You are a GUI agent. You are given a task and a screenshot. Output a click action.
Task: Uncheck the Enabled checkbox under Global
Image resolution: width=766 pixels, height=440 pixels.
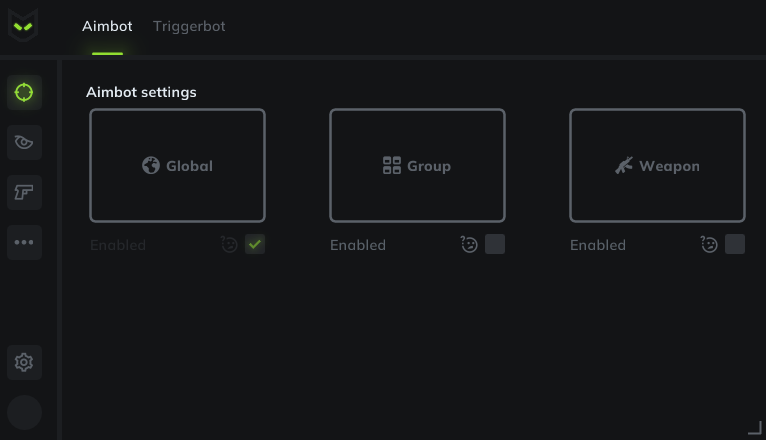pyautogui.click(x=255, y=244)
